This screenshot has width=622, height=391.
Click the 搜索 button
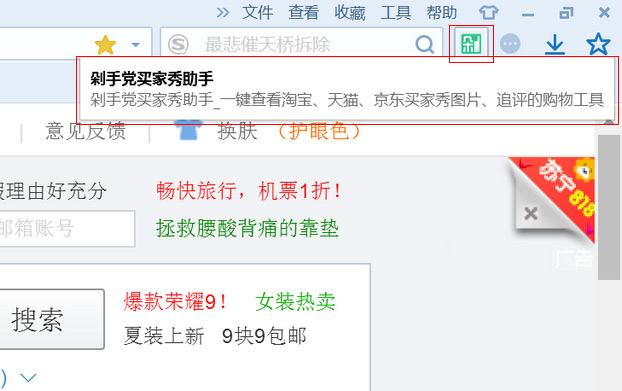click(x=52, y=319)
